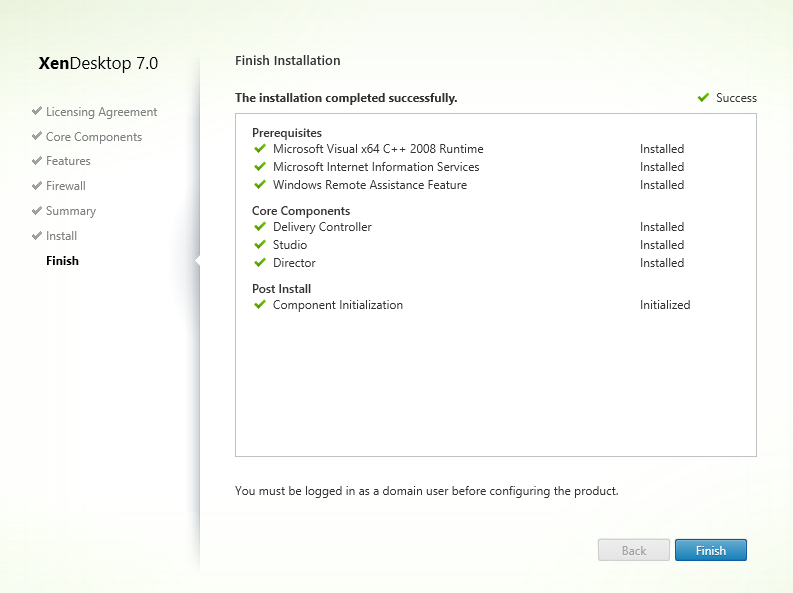Click the disabled Back button
Image resolution: width=793 pixels, height=593 pixels.
(x=633, y=550)
